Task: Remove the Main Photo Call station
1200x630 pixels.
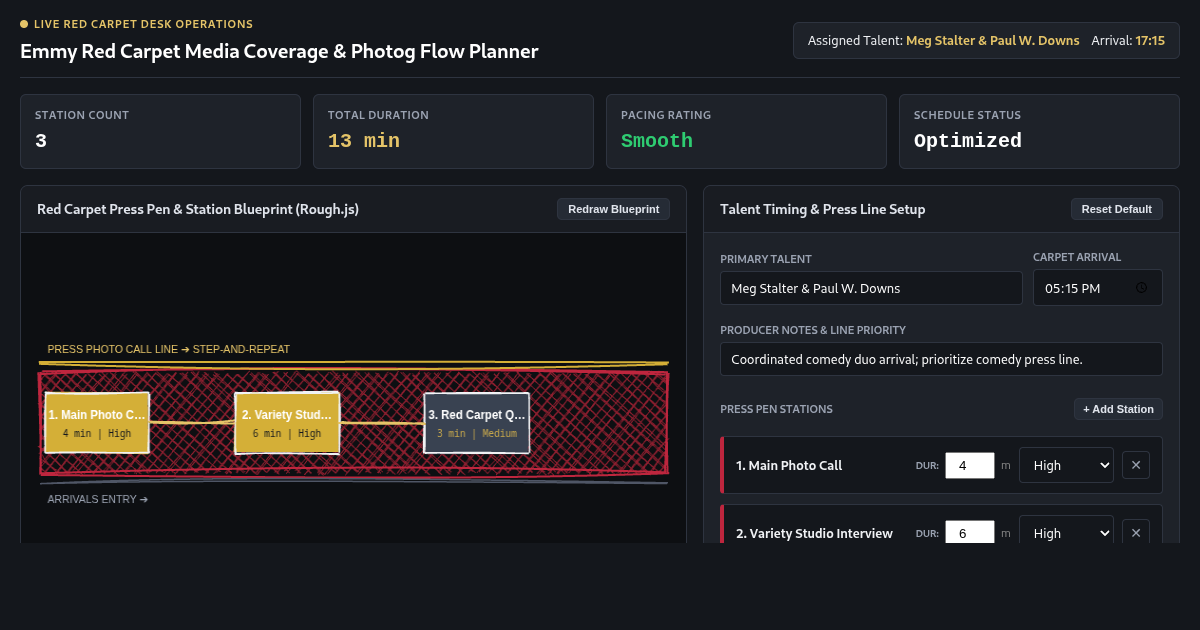Action: 1135,465
